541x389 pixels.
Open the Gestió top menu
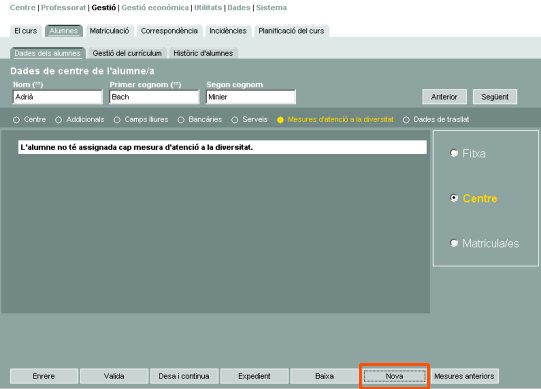pos(104,8)
